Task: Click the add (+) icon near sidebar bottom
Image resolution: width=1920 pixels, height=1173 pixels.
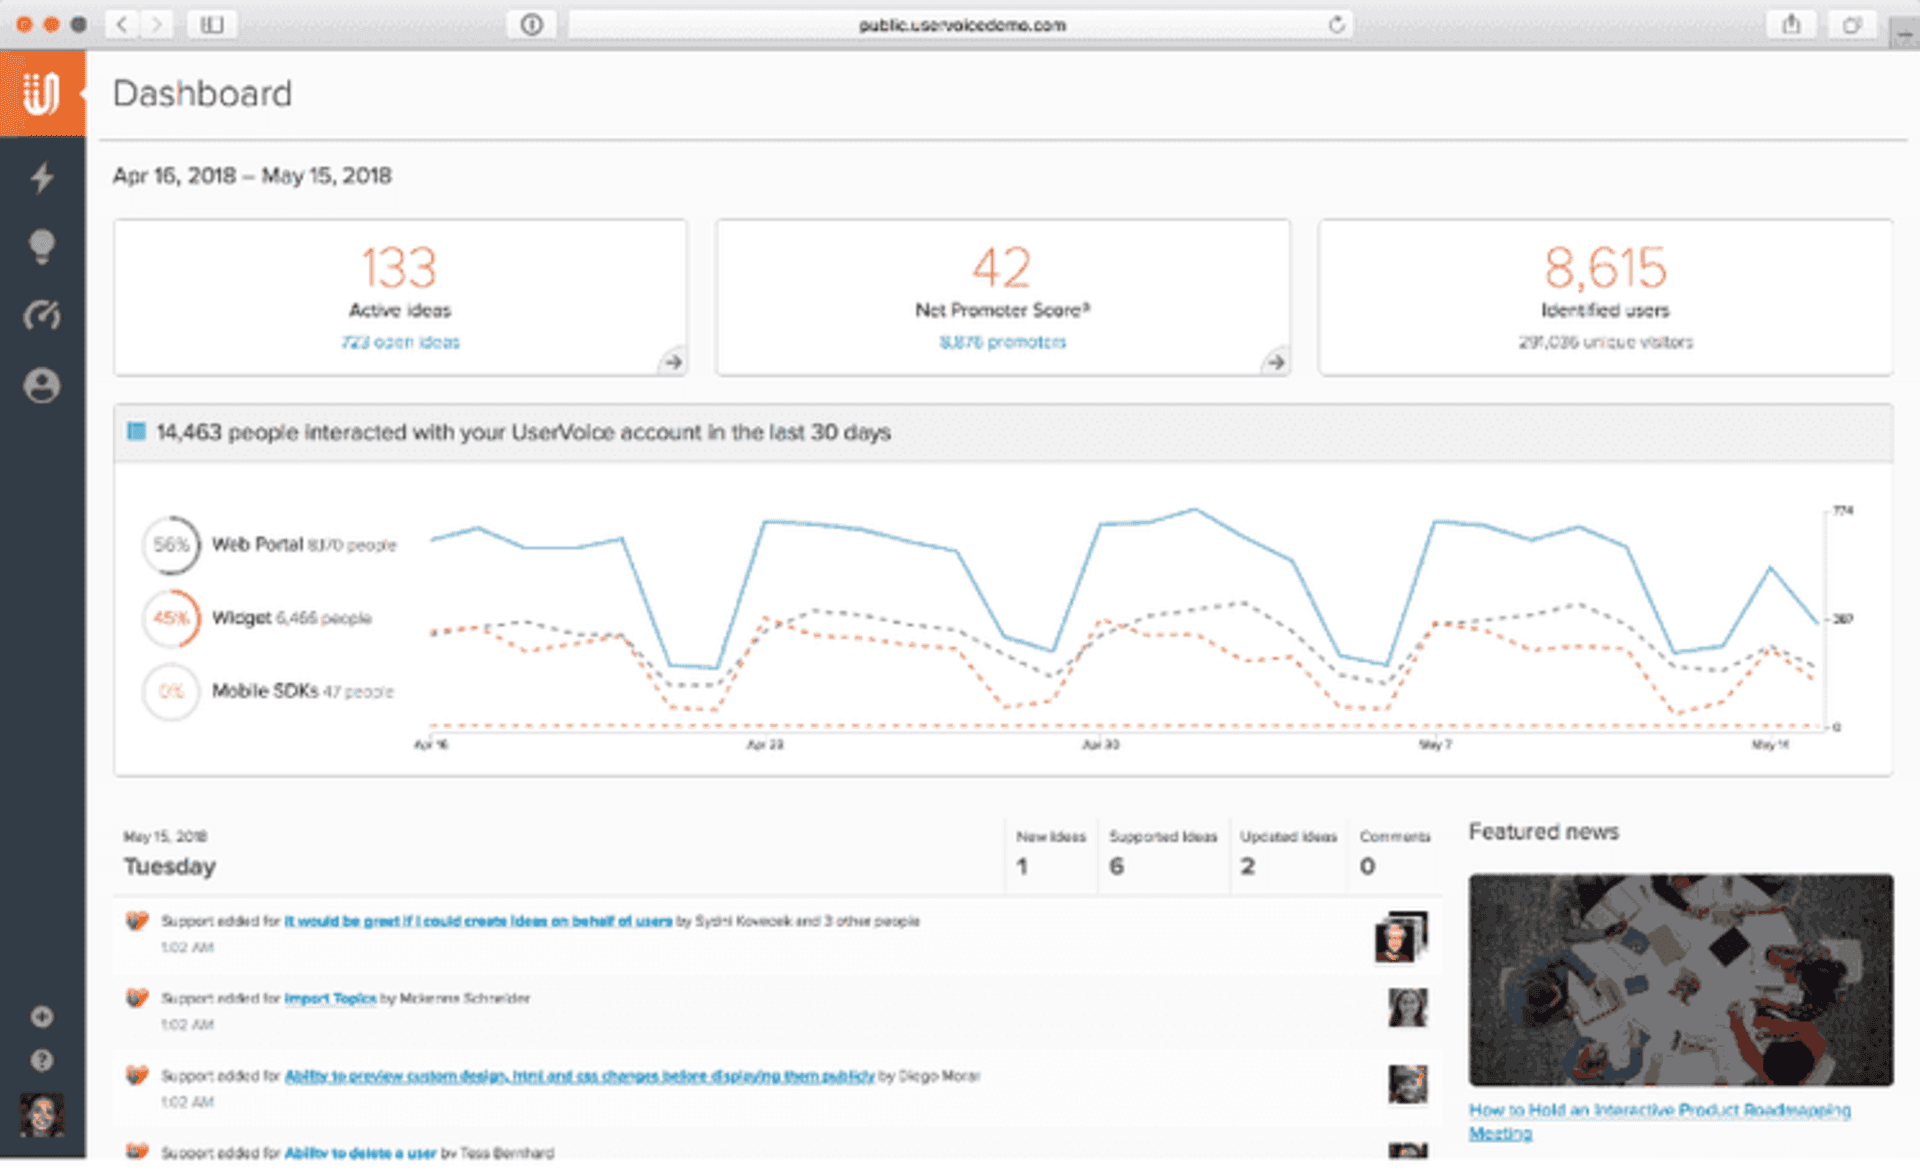Action: tap(42, 1016)
